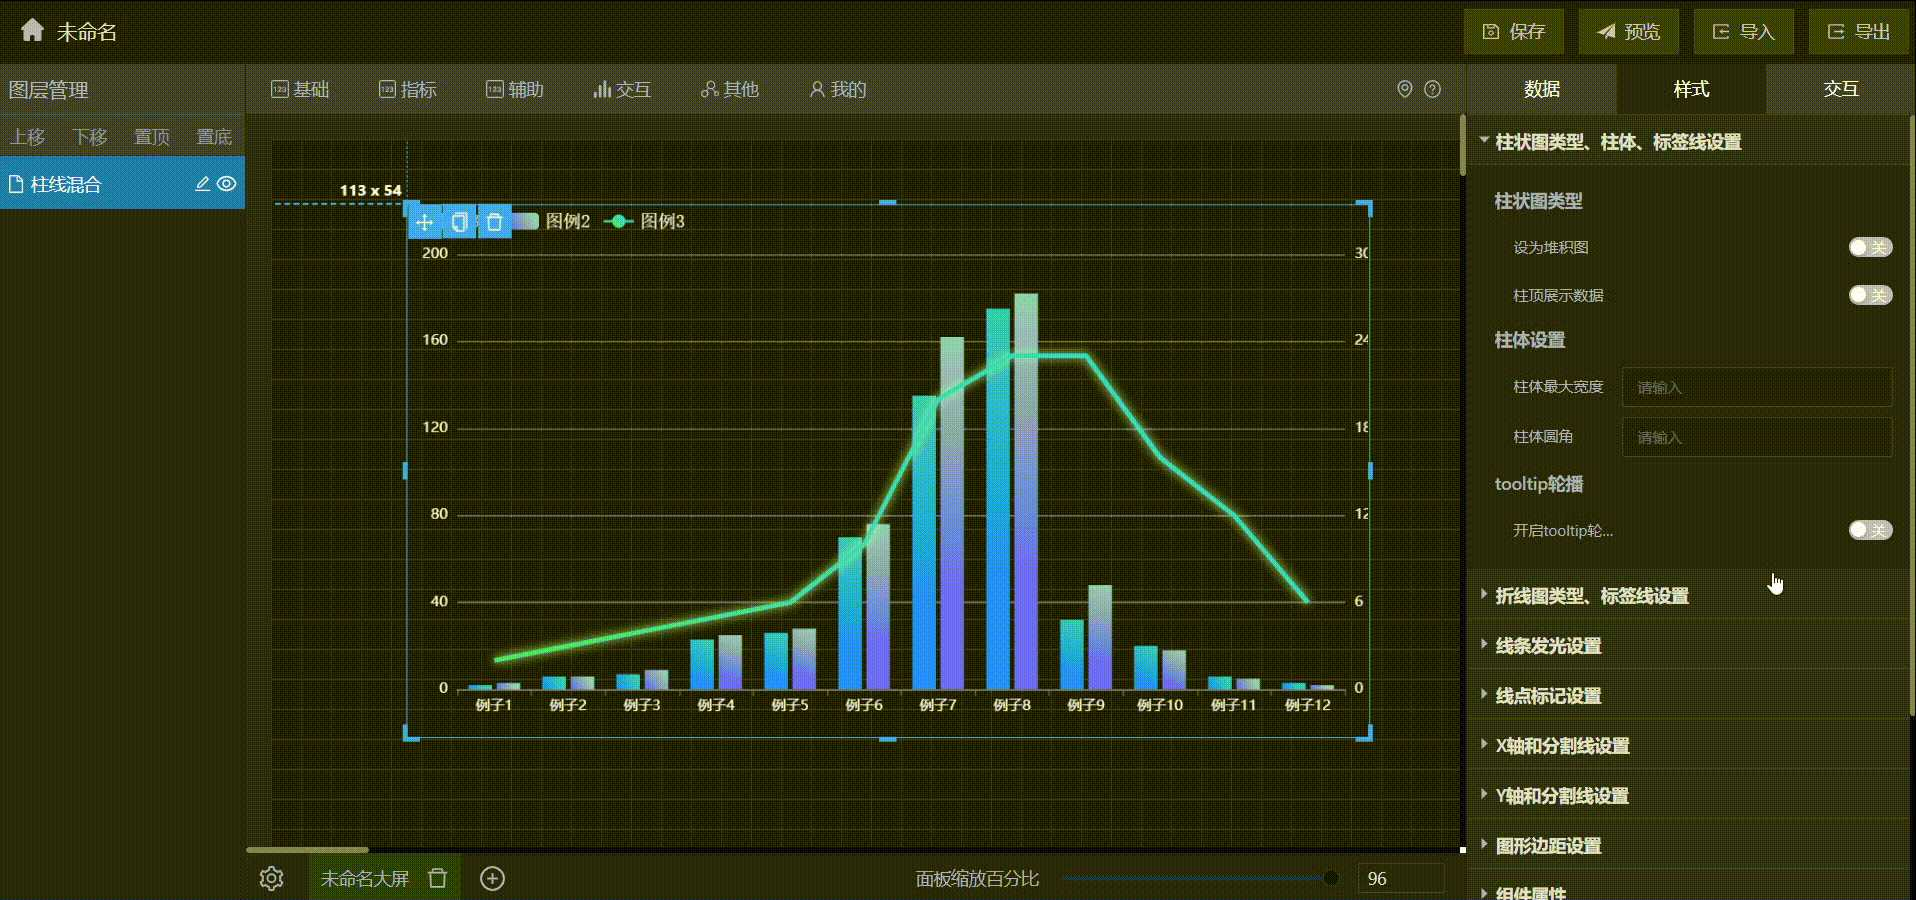Screen dimensions: 1916x900
Task: Delete chart using trash icon on chart
Action: [494, 222]
